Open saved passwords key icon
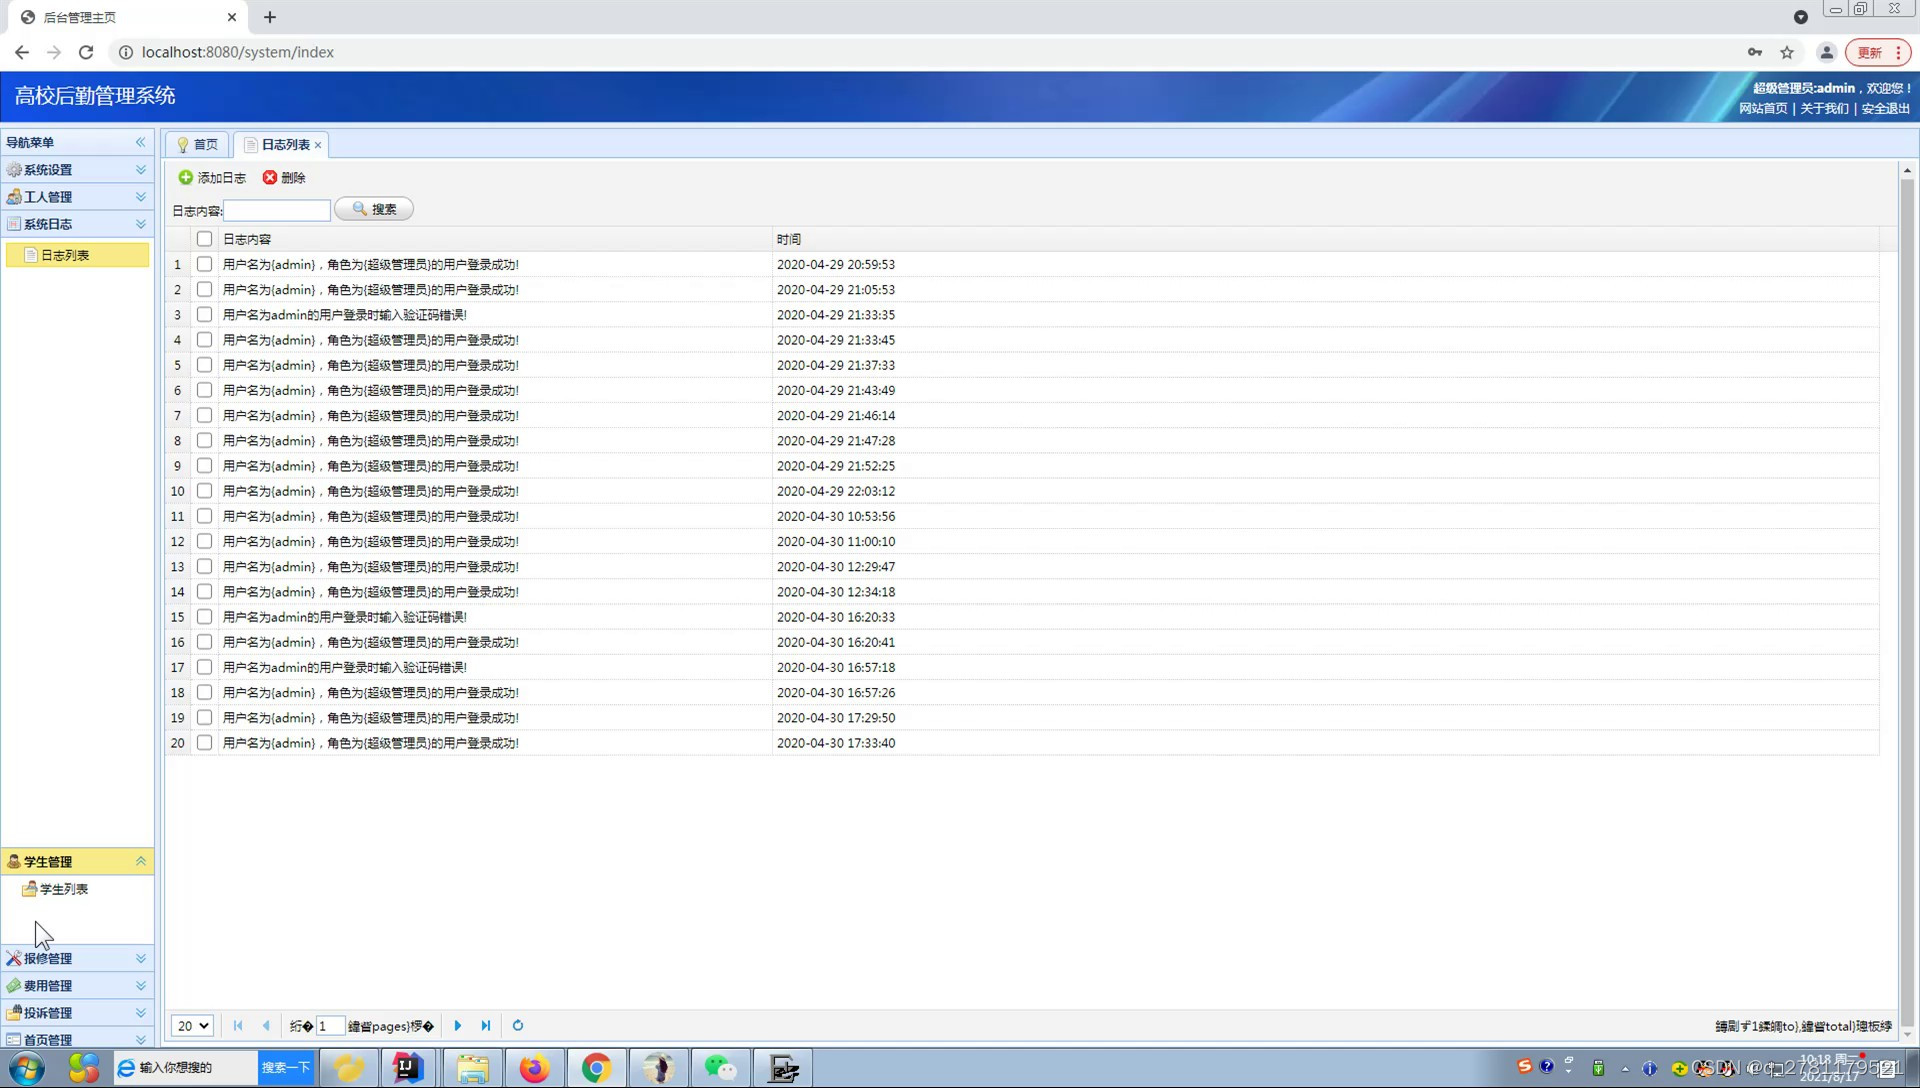Screen dimensions: 1920x1088 click(1755, 52)
